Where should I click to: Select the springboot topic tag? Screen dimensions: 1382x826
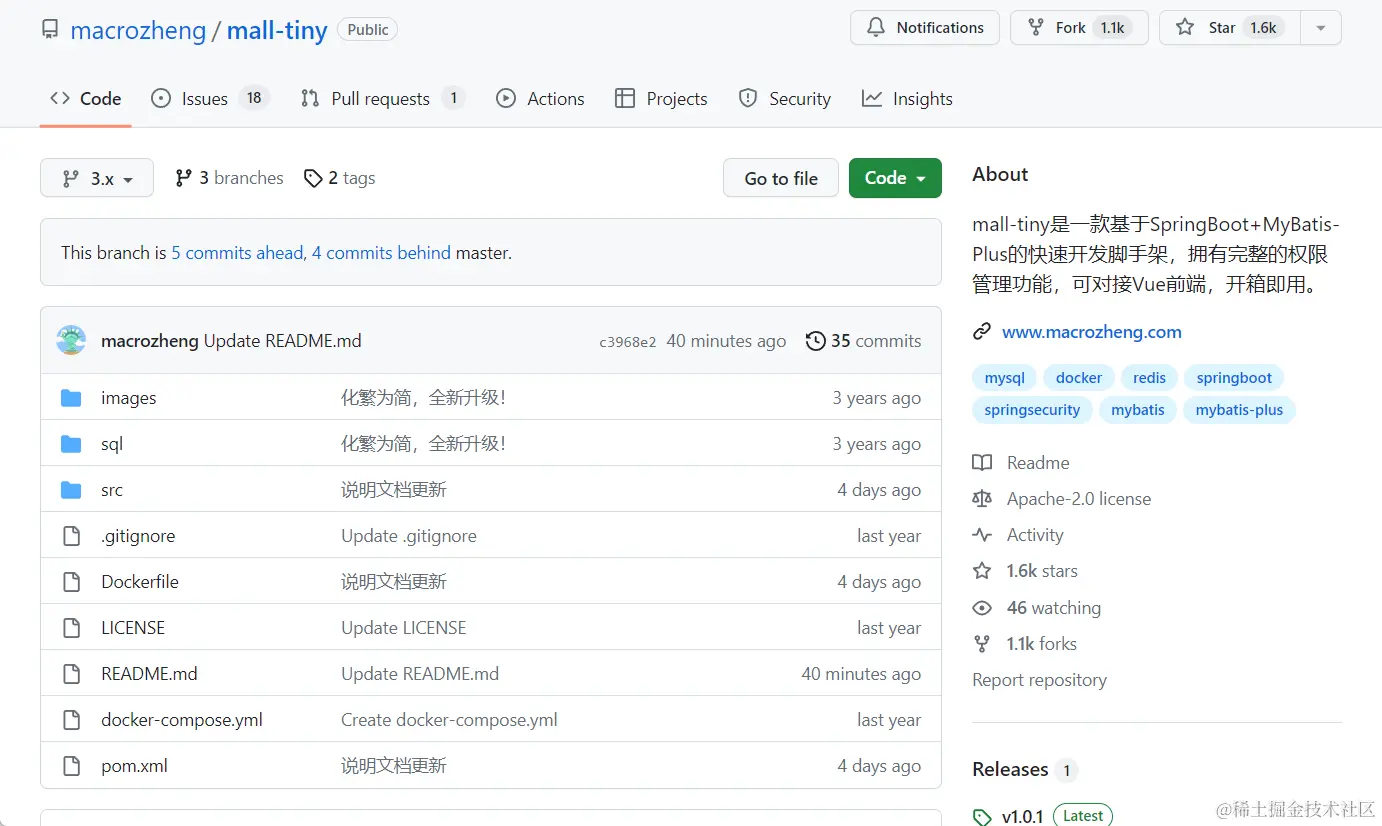[x=1234, y=378]
